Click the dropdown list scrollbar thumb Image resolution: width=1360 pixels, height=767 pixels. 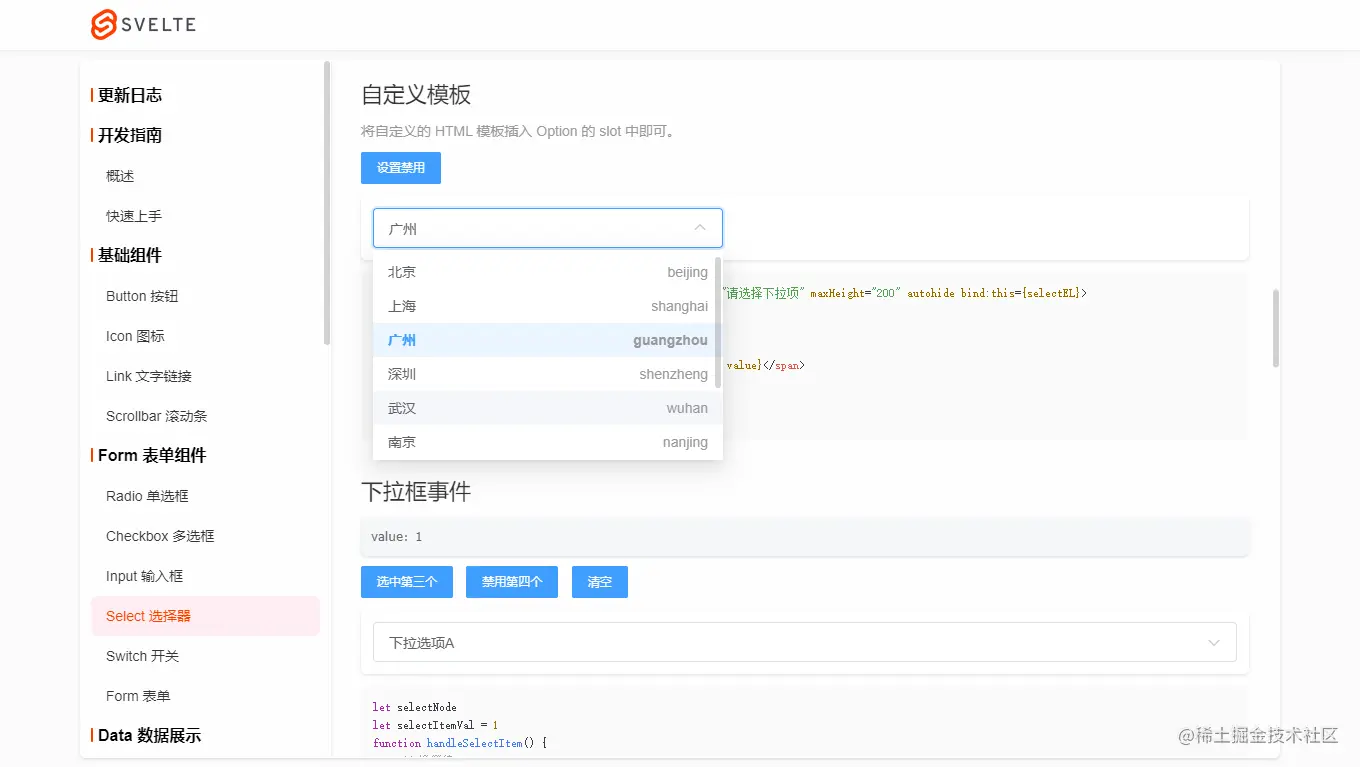pyautogui.click(x=718, y=323)
